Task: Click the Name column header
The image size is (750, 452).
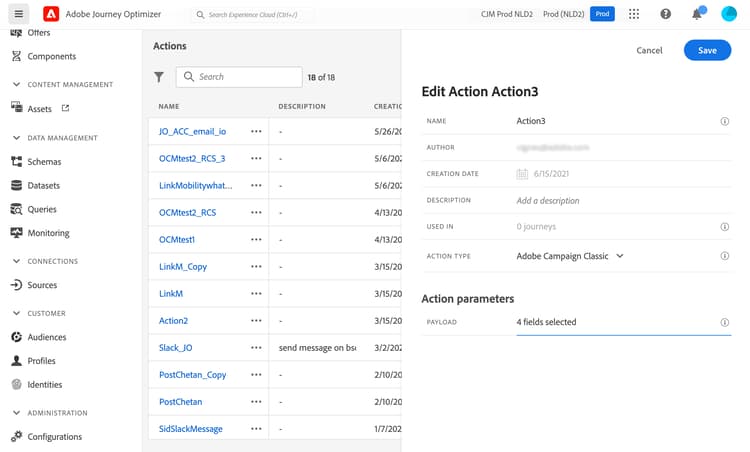Action: 169,106
